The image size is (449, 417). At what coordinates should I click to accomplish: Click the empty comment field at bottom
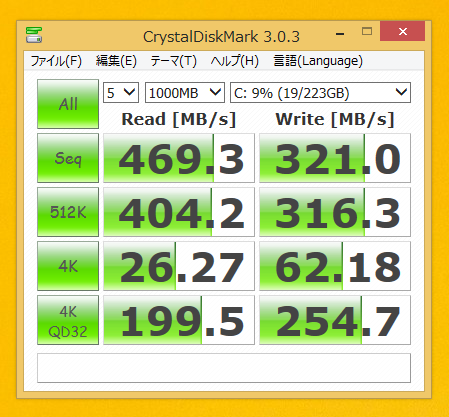[x=224, y=368]
